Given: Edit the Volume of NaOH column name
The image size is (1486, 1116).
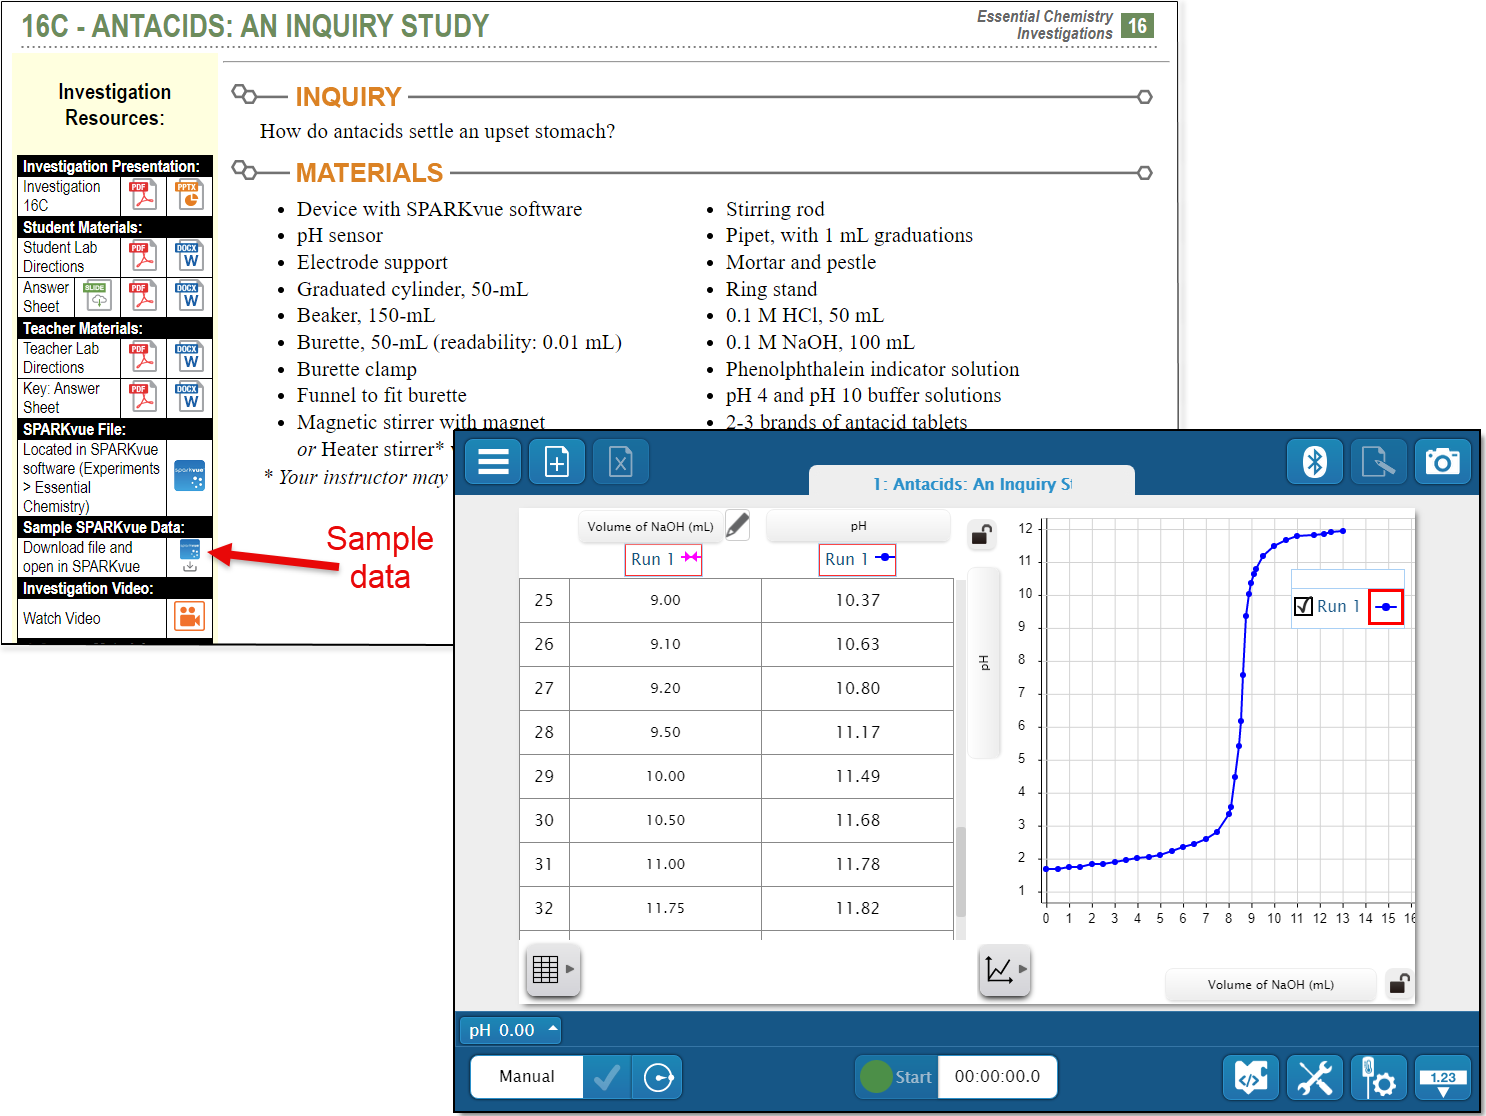Looking at the screenshot, I should pos(737,524).
